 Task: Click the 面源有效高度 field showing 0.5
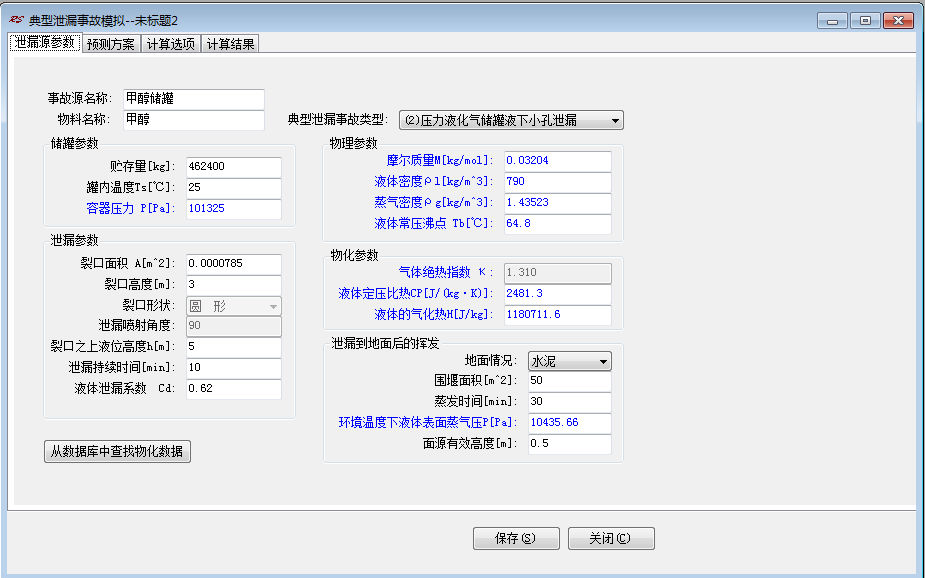(569, 444)
